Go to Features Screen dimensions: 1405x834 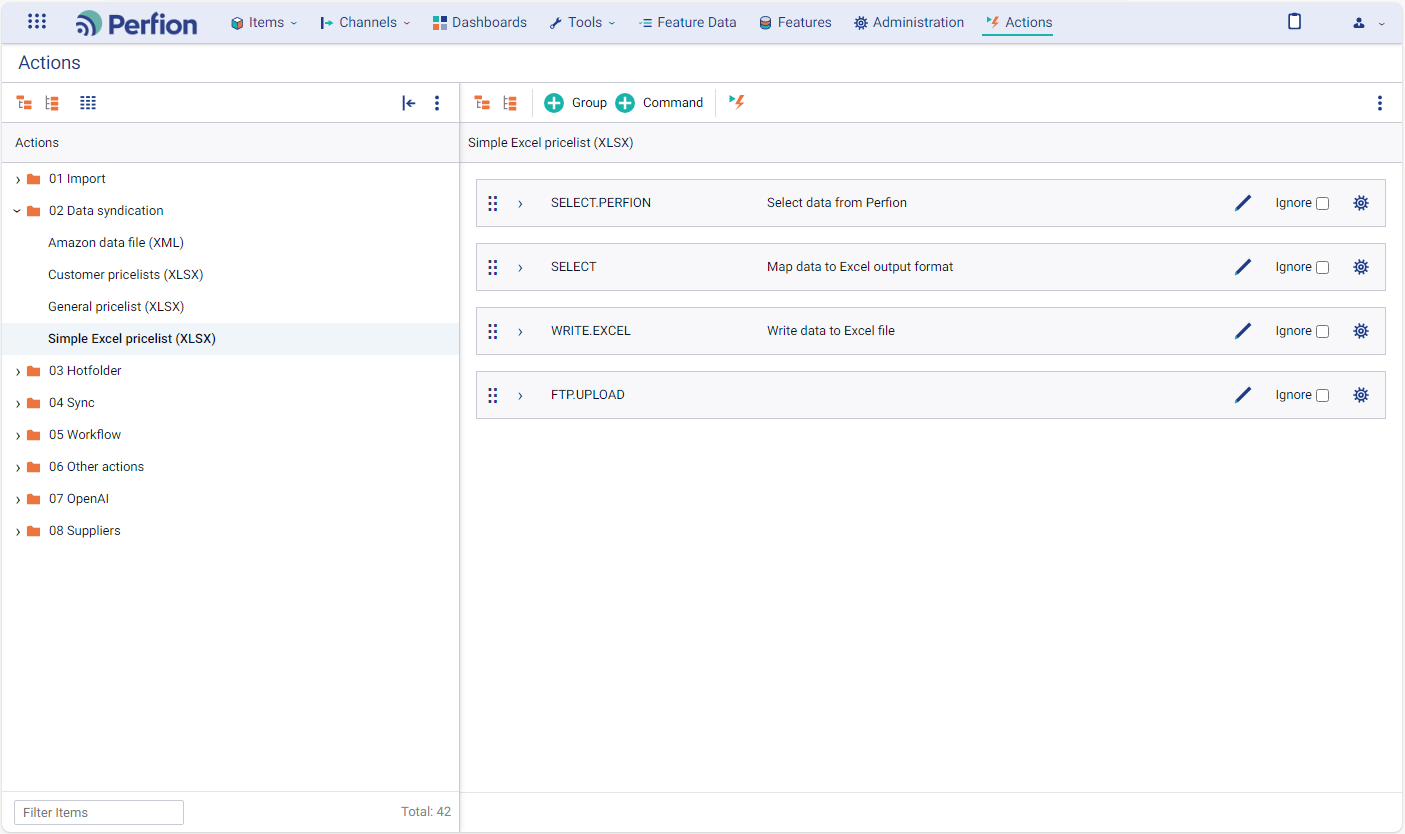click(x=795, y=22)
